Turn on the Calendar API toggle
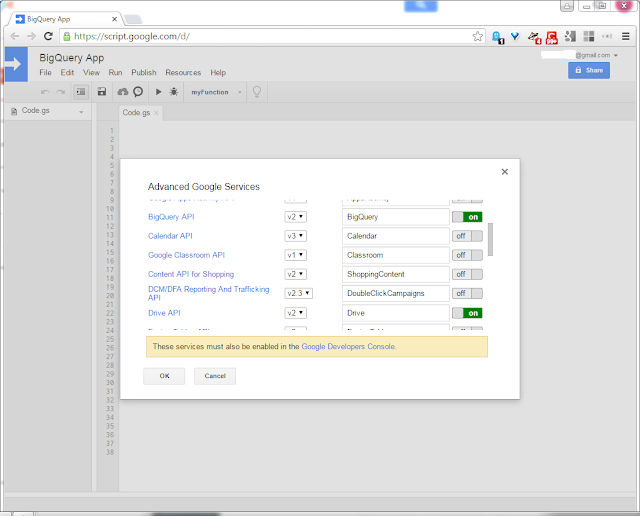The image size is (640, 516). (467, 236)
